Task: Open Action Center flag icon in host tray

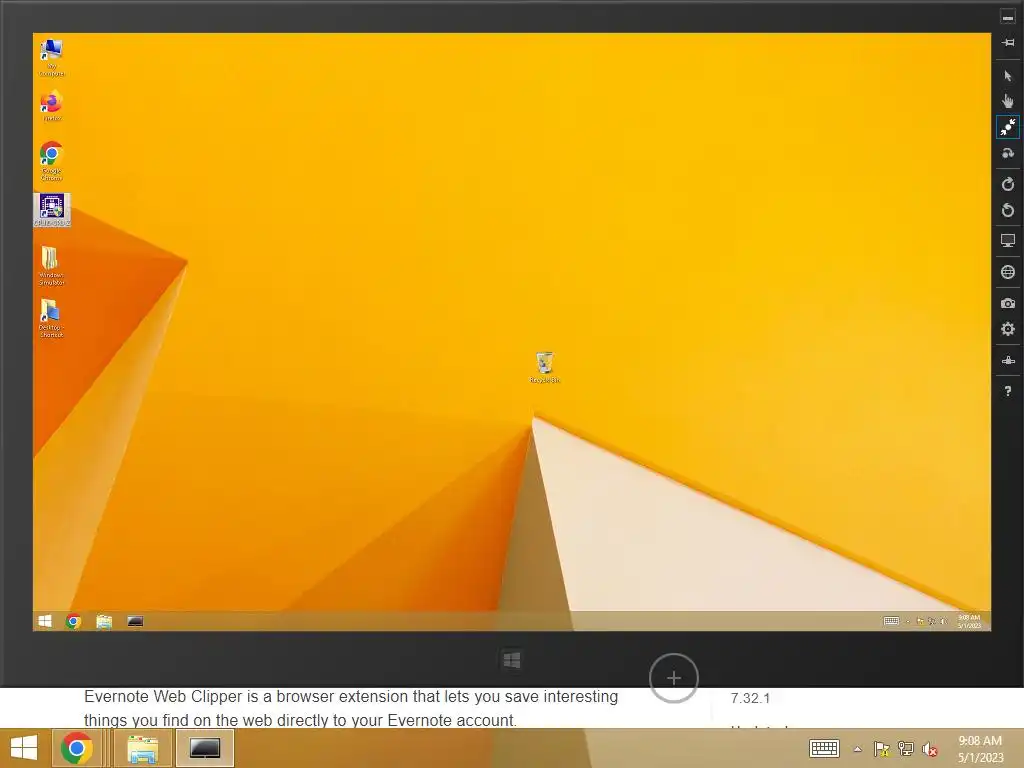Action: [882, 749]
